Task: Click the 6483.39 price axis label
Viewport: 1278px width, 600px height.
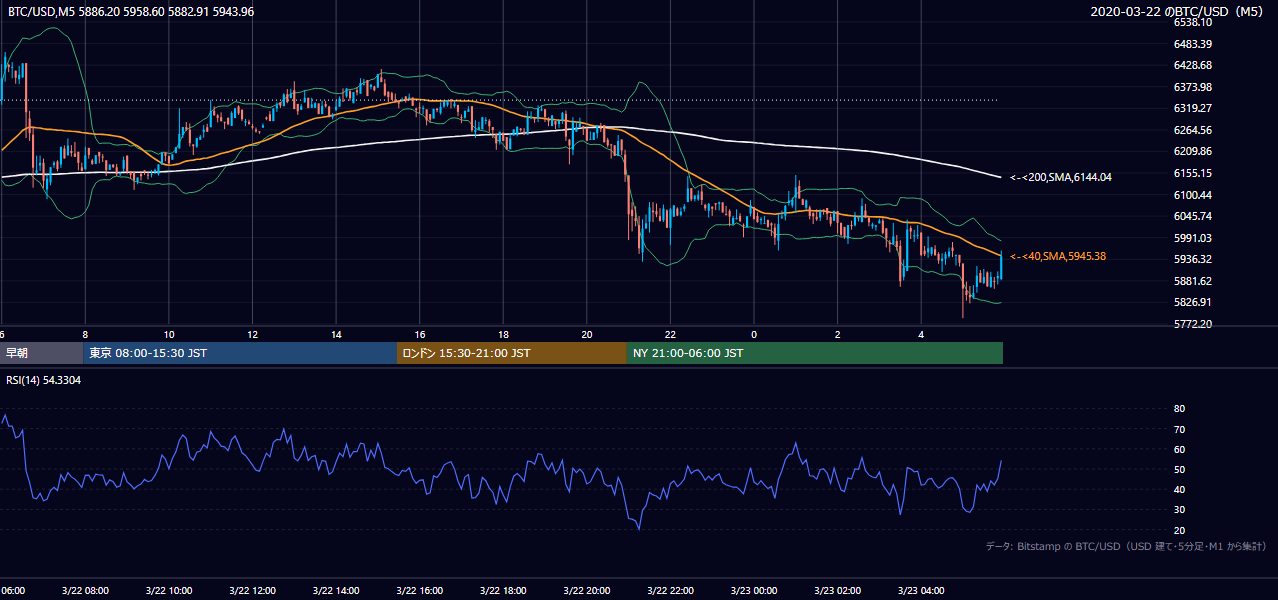Action: (x=1193, y=44)
